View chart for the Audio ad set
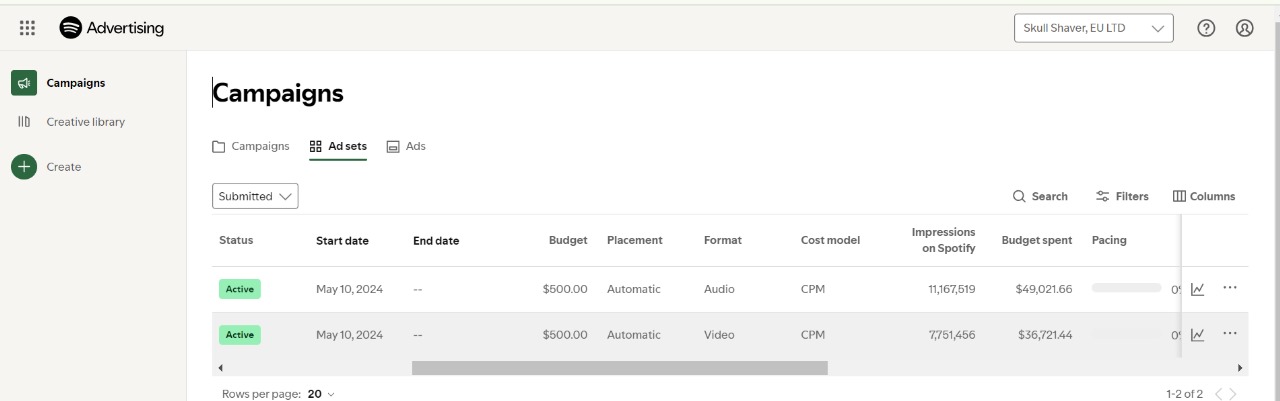1280x401 pixels. click(x=1197, y=289)
